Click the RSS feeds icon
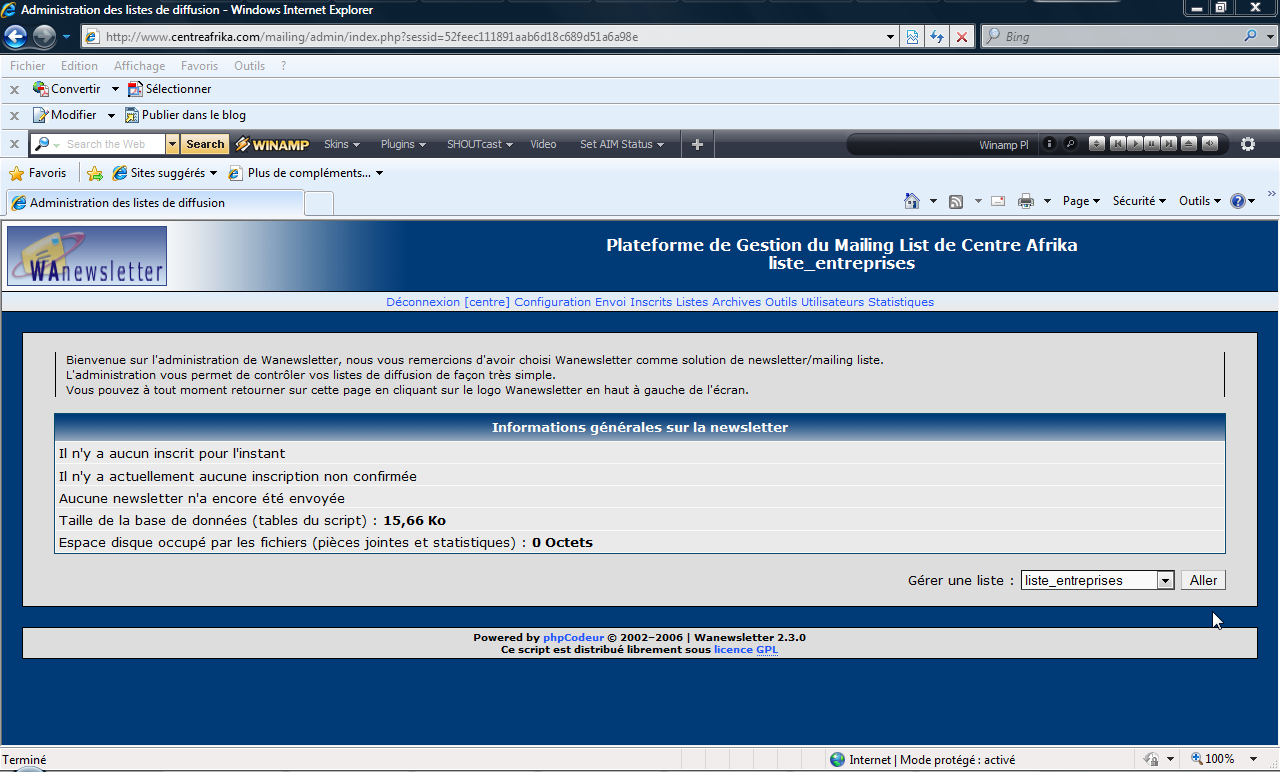Image resolution: width=1280 pixels, height=772 pixels. pyautogui.click(x=956, y=201)
